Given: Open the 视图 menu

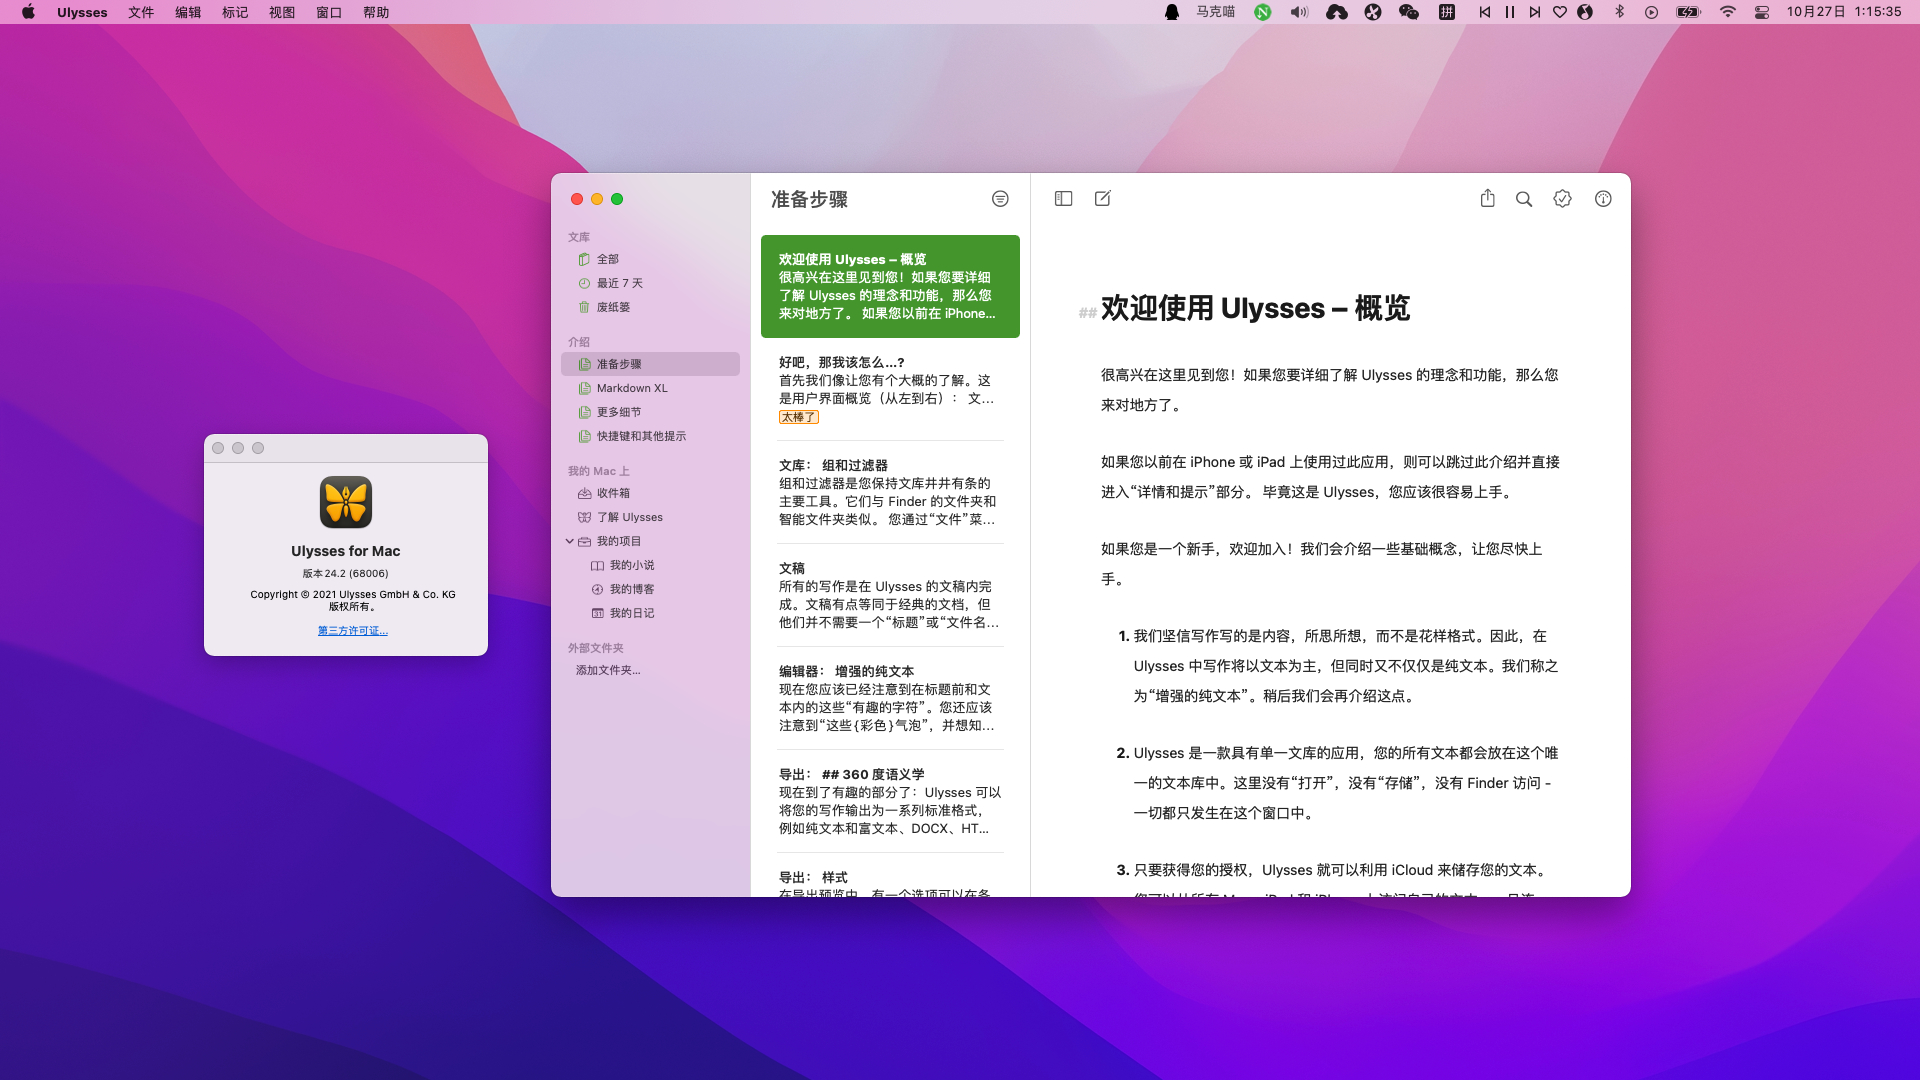Looking at the screenshot, I should coord(282,12).
